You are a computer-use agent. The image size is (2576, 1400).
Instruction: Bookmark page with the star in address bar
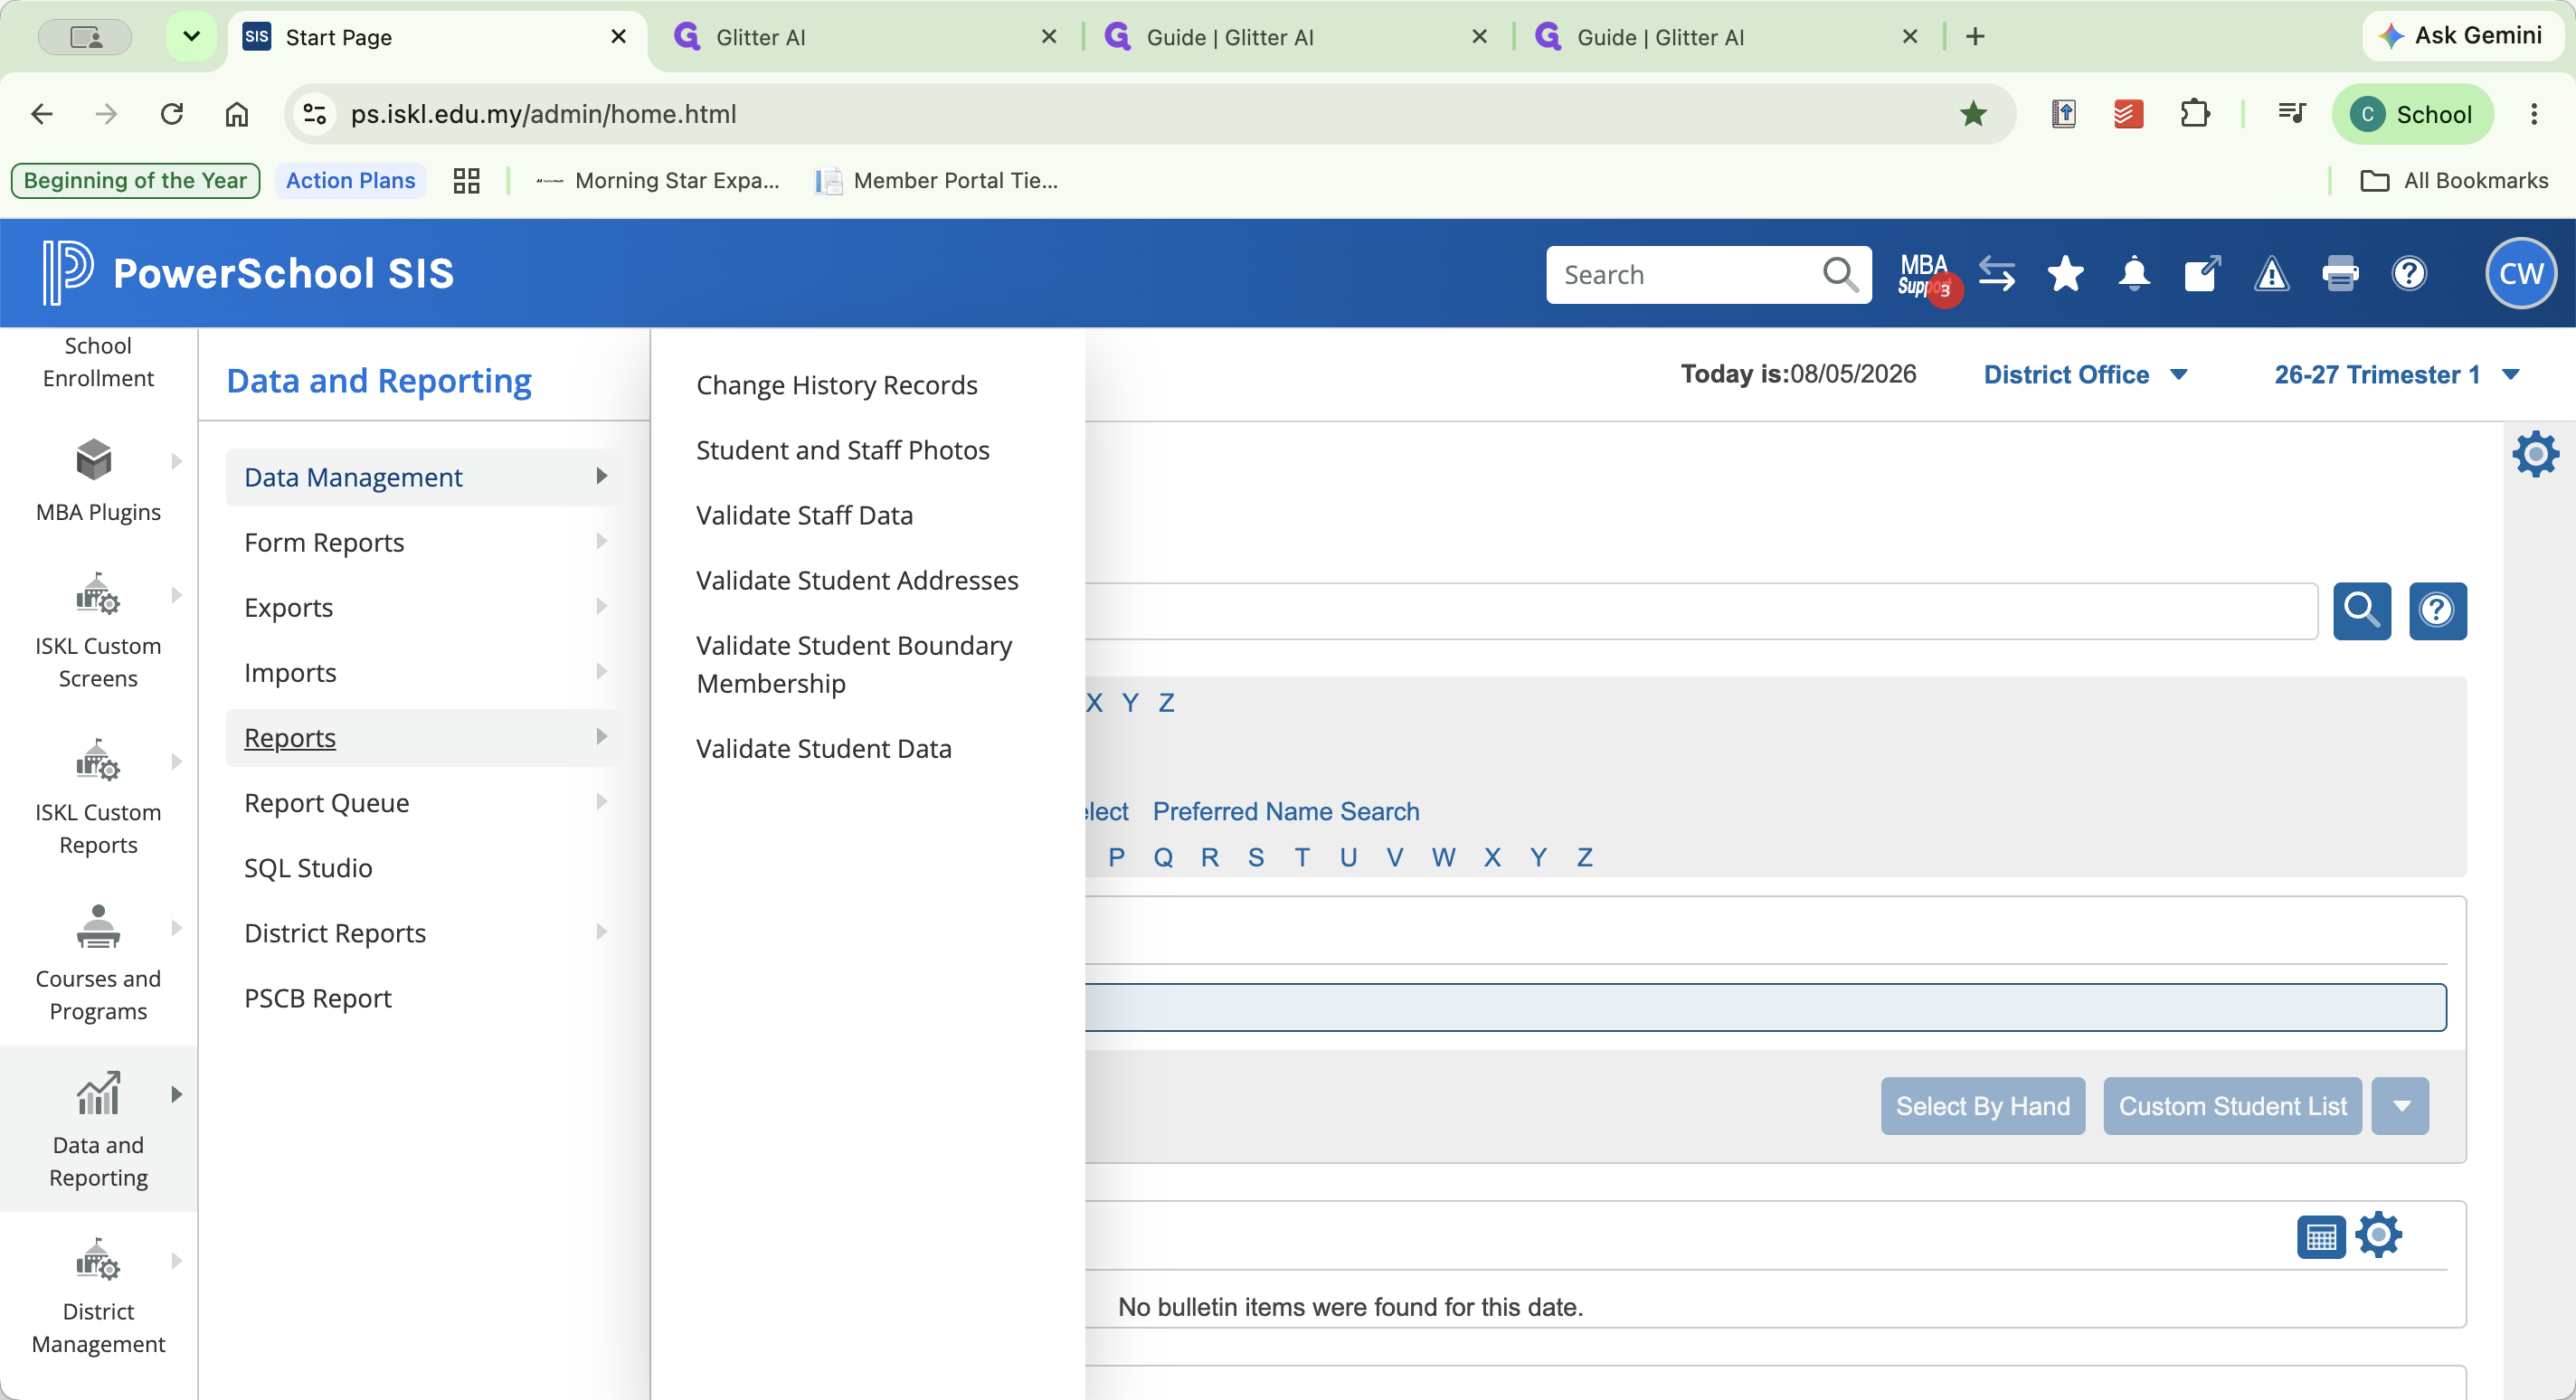(1973, 114)
